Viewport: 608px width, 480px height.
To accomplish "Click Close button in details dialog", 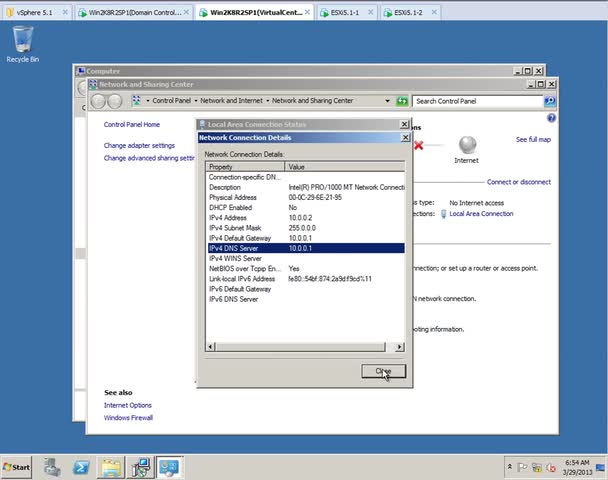I will 383,371.
